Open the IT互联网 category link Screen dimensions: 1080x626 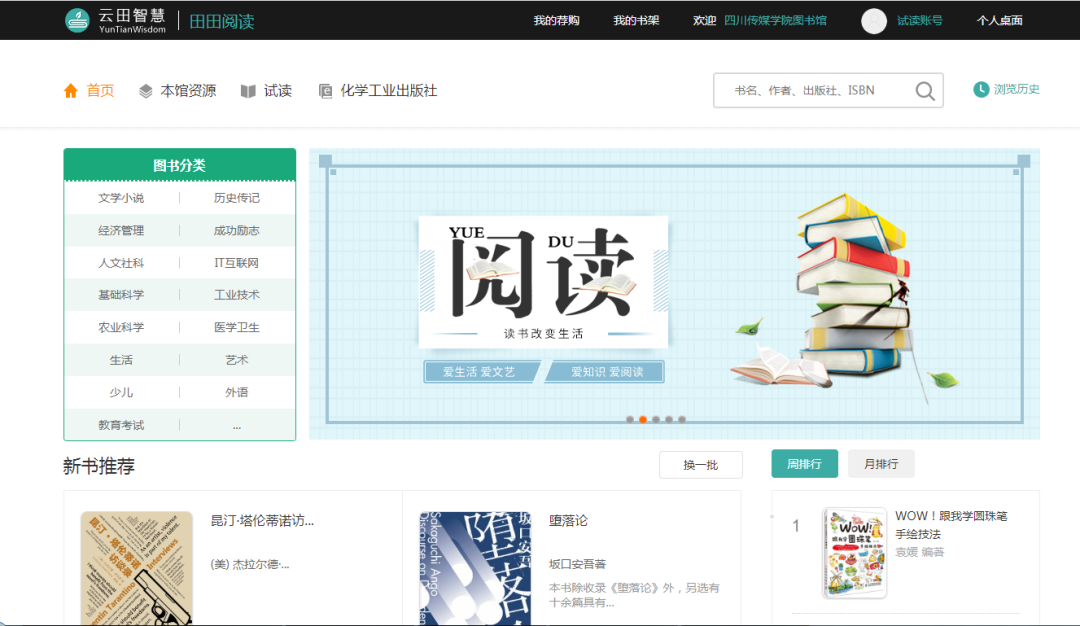237,263
